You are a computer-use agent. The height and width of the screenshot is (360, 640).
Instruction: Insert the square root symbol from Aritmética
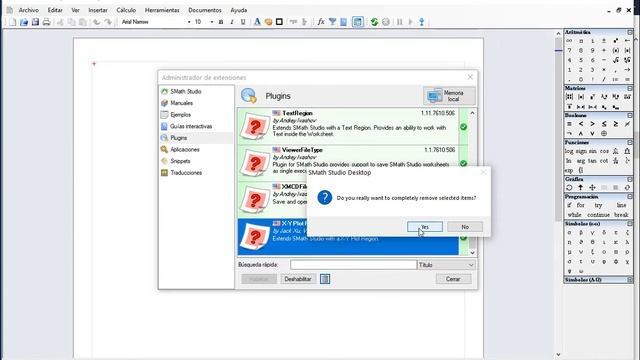tap(616, 60)
